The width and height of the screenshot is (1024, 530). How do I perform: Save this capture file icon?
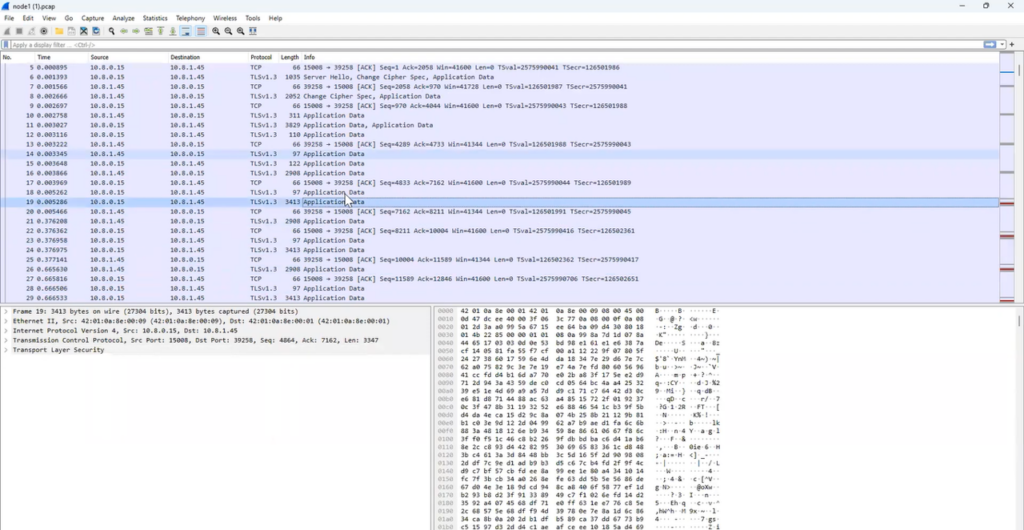(71, 31)
